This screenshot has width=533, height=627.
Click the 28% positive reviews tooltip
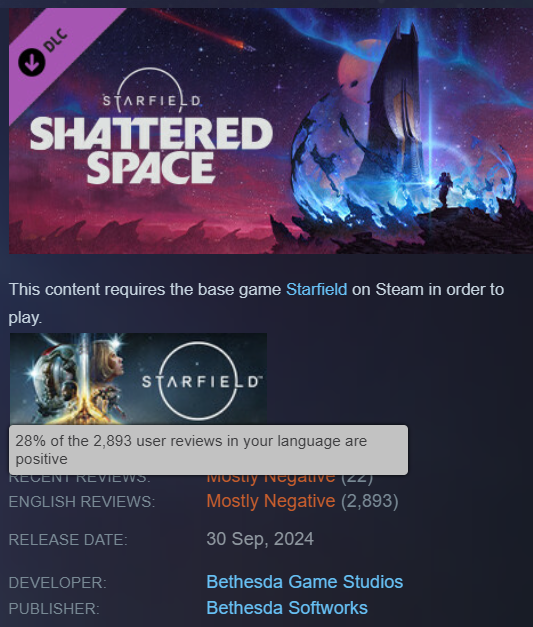point(208,450)
